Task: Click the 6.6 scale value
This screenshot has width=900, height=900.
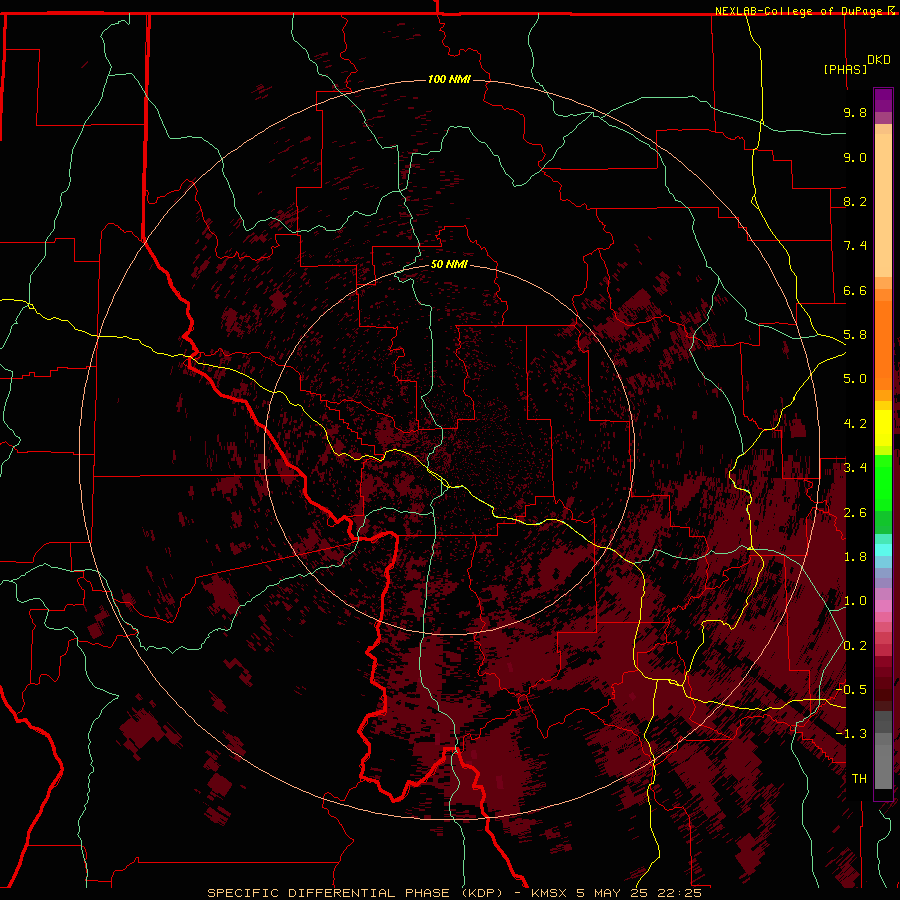Action: pos(855,290)
